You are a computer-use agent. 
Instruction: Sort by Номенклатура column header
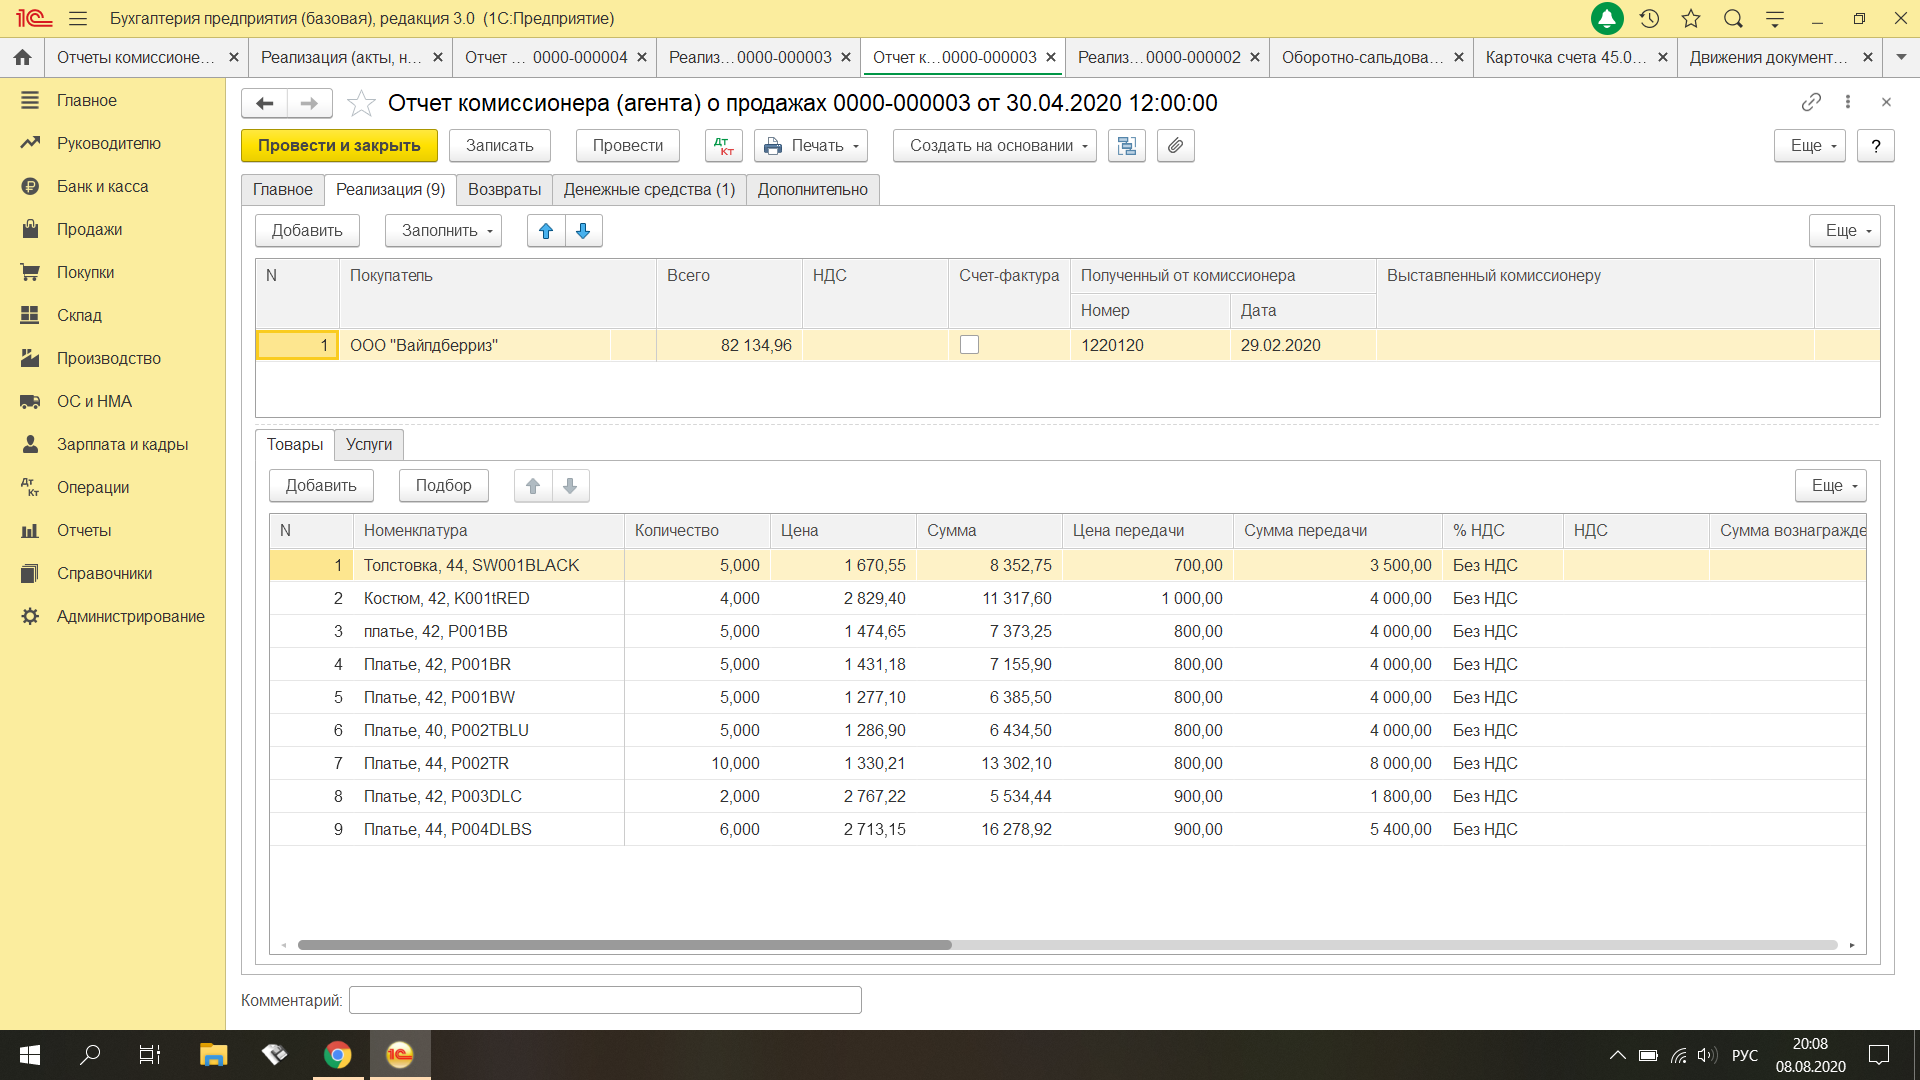[x=488, y=531]
